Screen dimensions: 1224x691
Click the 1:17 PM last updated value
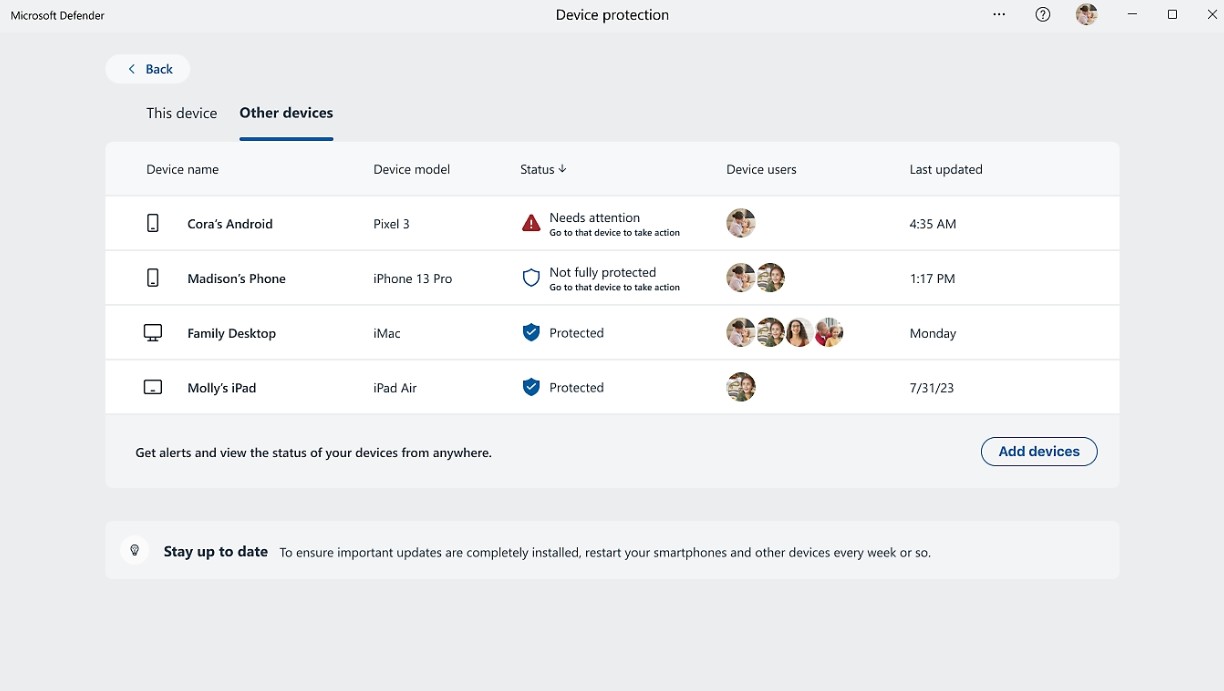[x=932, y=278]
